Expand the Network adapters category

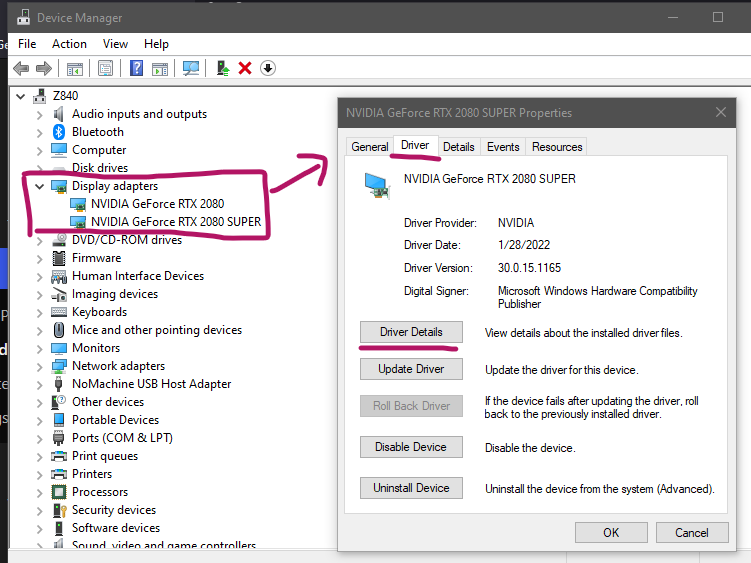(40, 366)
